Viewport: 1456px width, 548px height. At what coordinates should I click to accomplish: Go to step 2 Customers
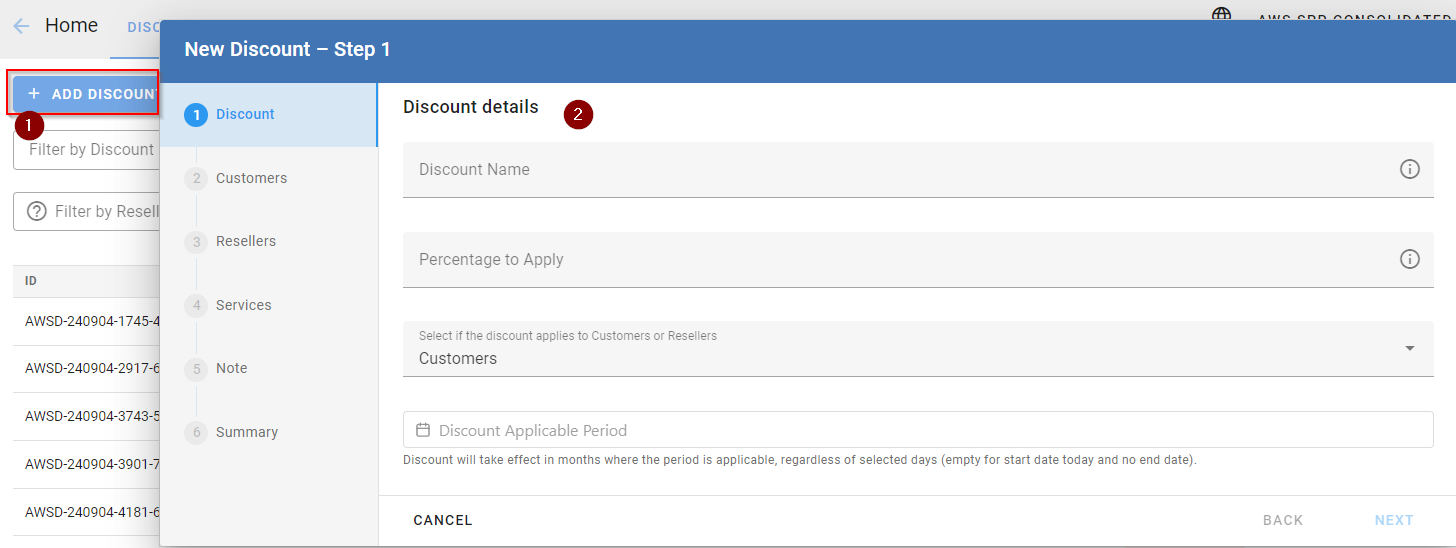(250, 178)
